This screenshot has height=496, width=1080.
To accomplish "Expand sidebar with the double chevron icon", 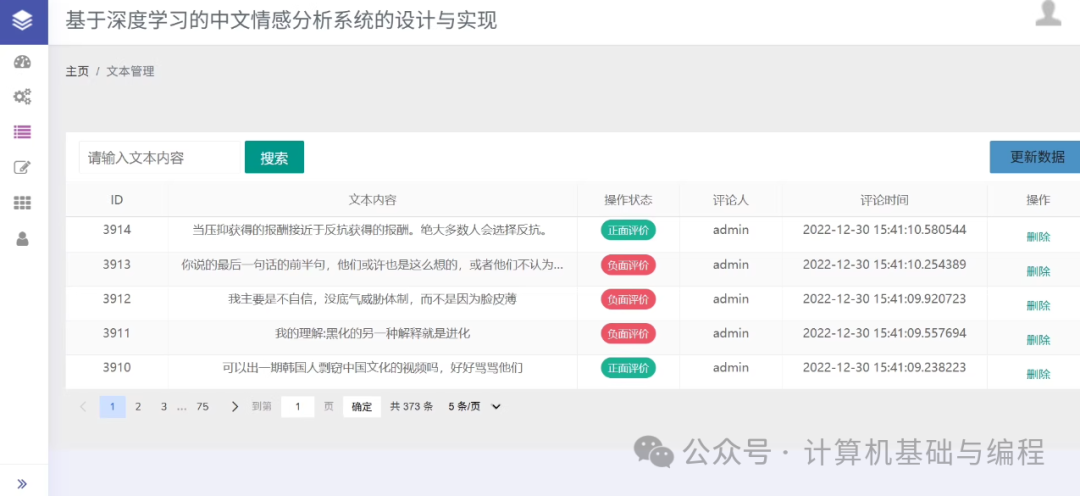I will [x=22, y=484].
